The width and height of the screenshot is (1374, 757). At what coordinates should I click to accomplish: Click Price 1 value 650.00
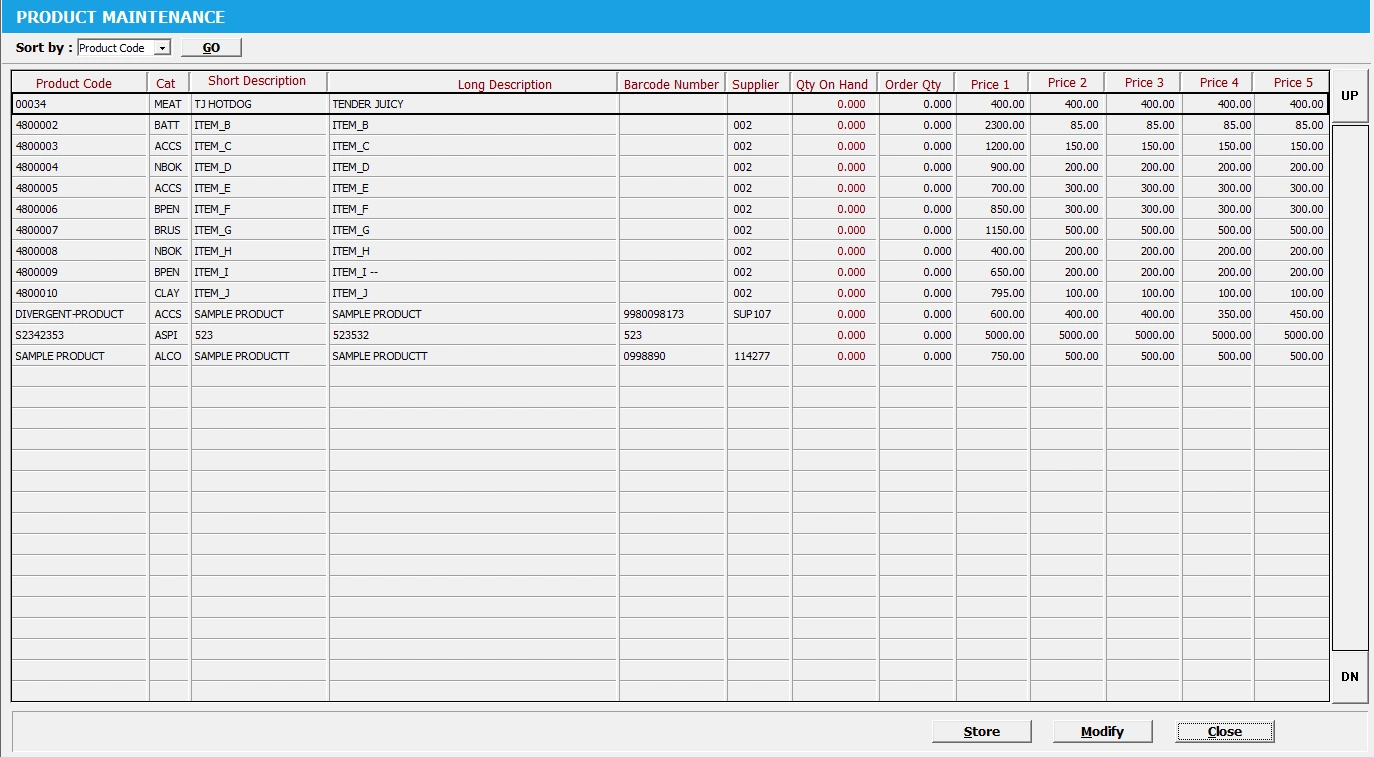(992, 272)
